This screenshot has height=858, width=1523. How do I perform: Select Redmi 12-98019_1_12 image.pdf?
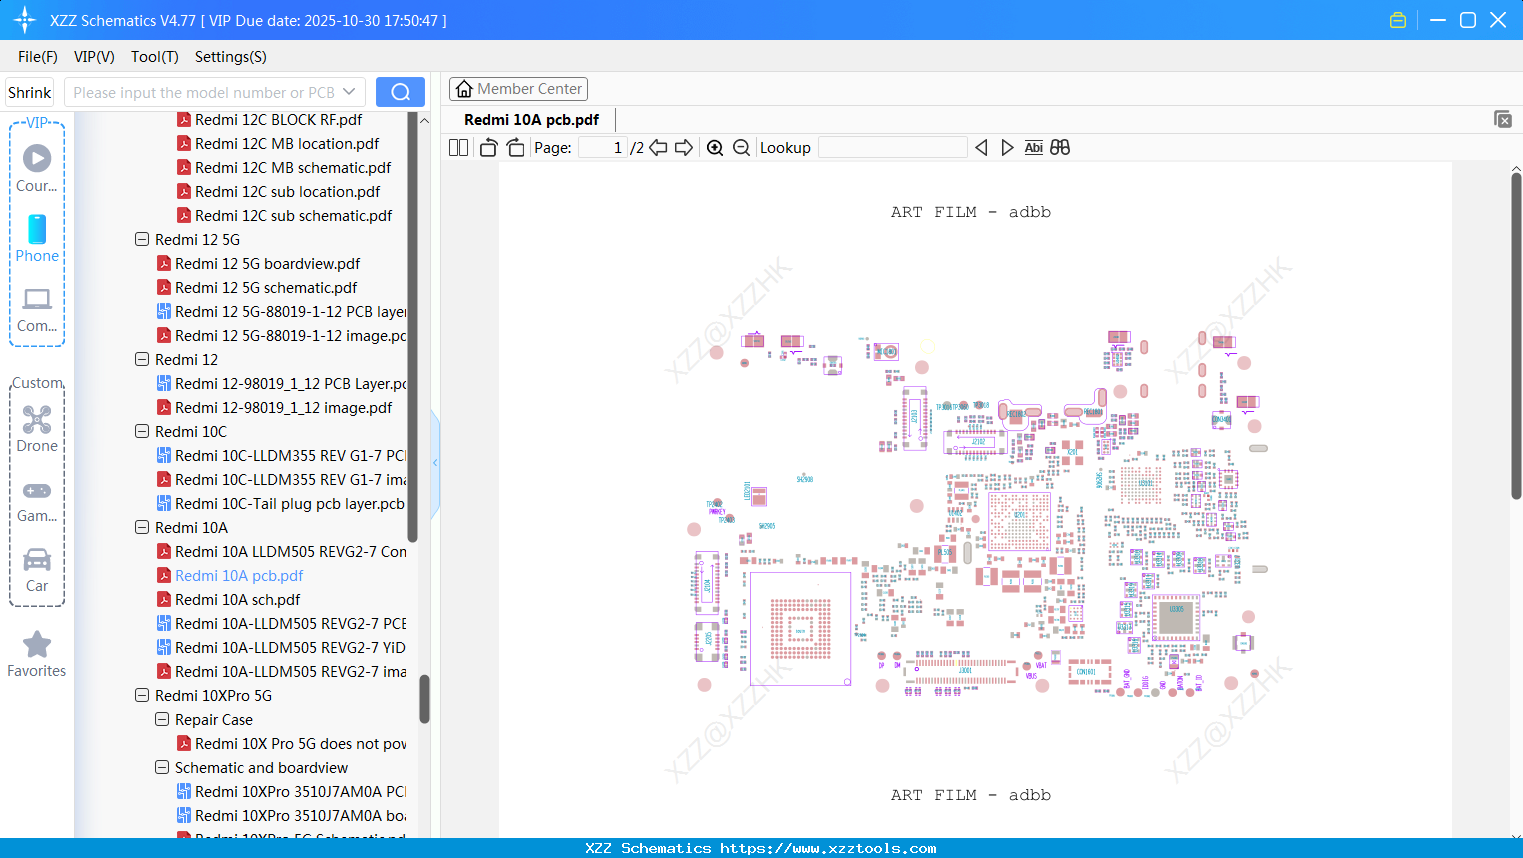(283, 408)
